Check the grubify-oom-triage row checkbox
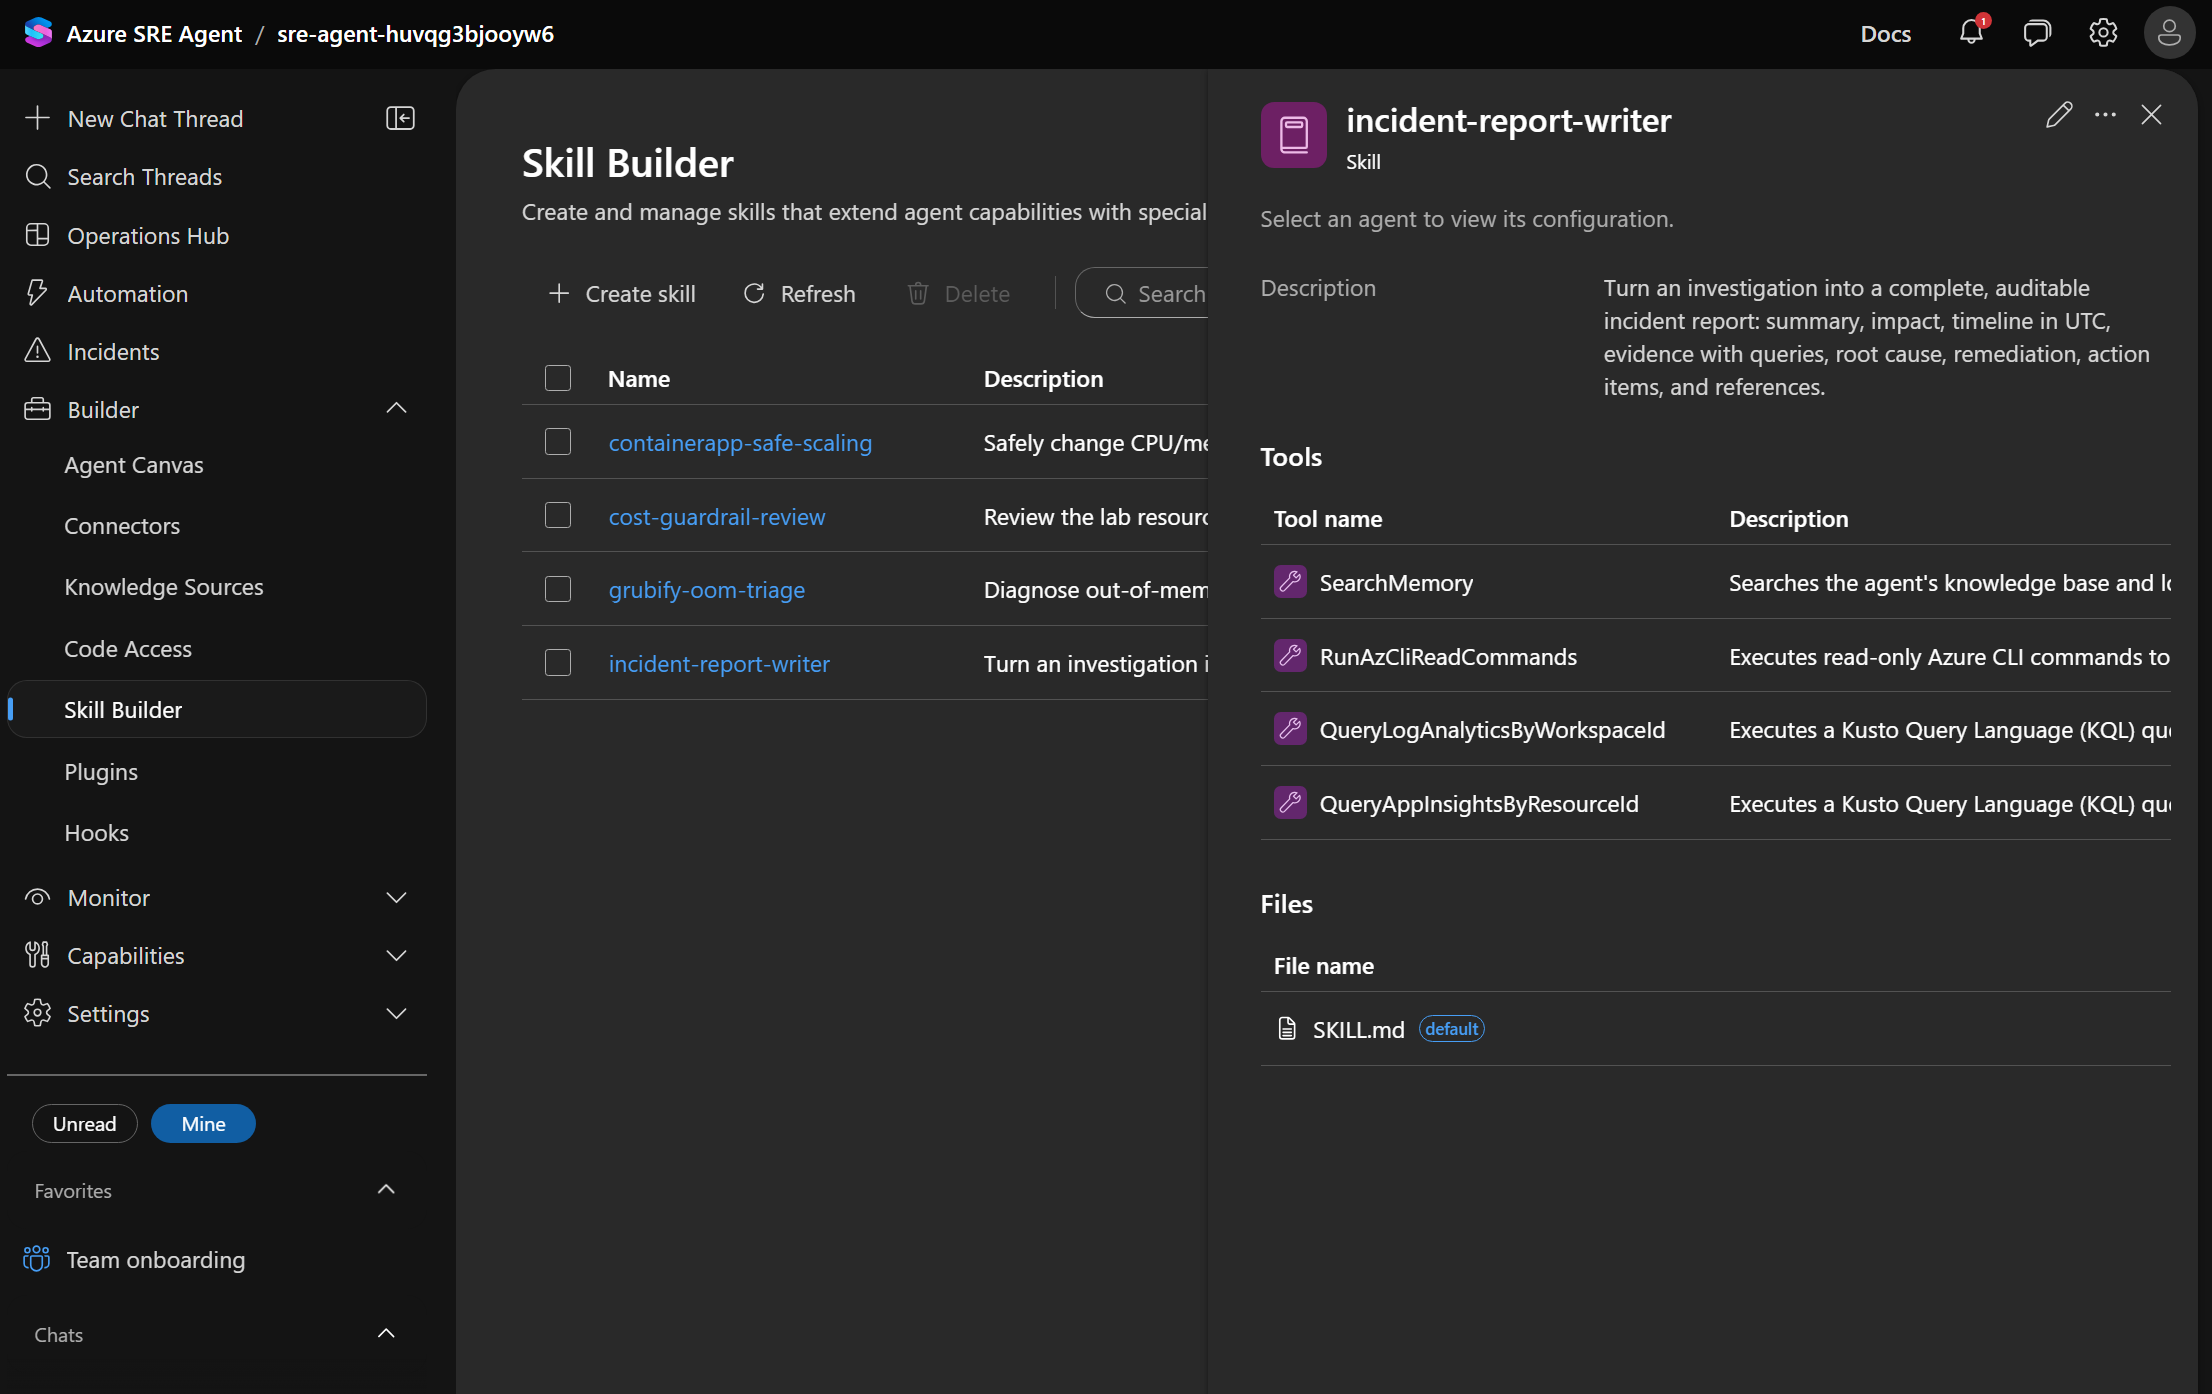 click(x=558, y=589)
